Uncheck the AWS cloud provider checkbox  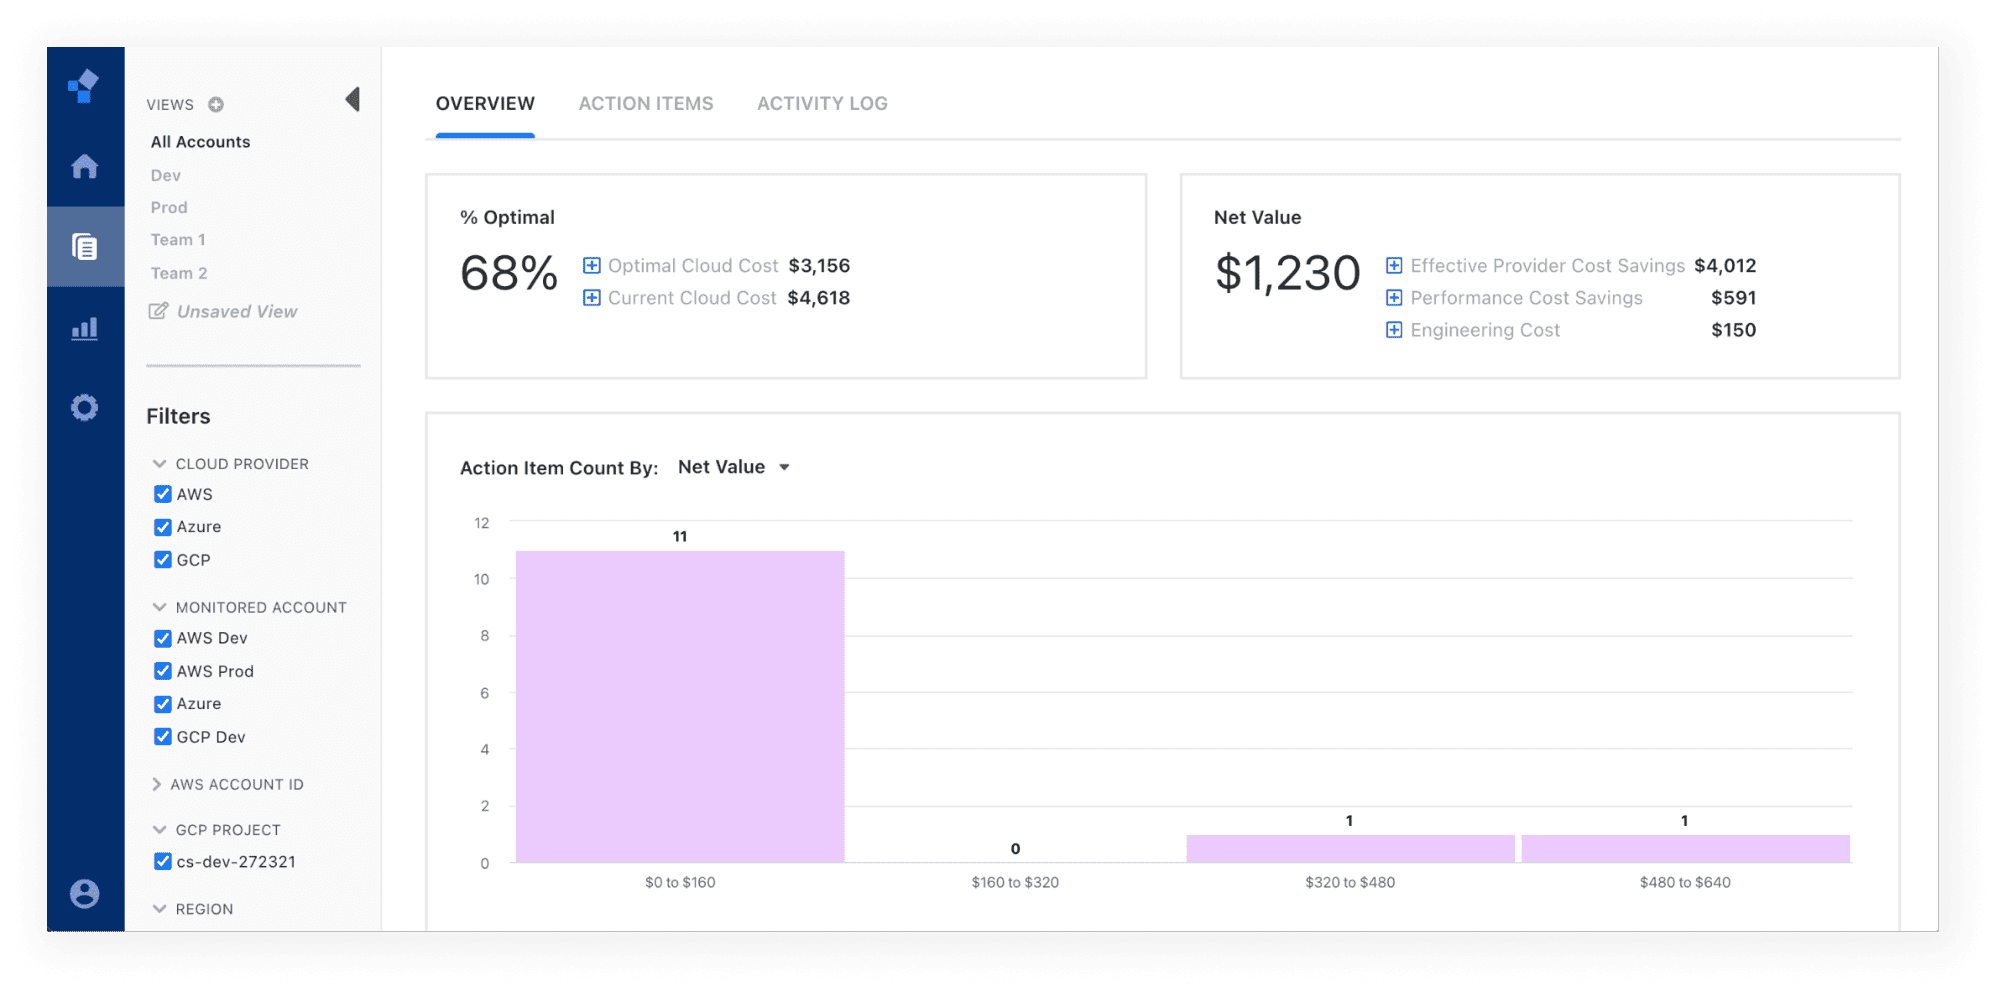click(163, 494)
